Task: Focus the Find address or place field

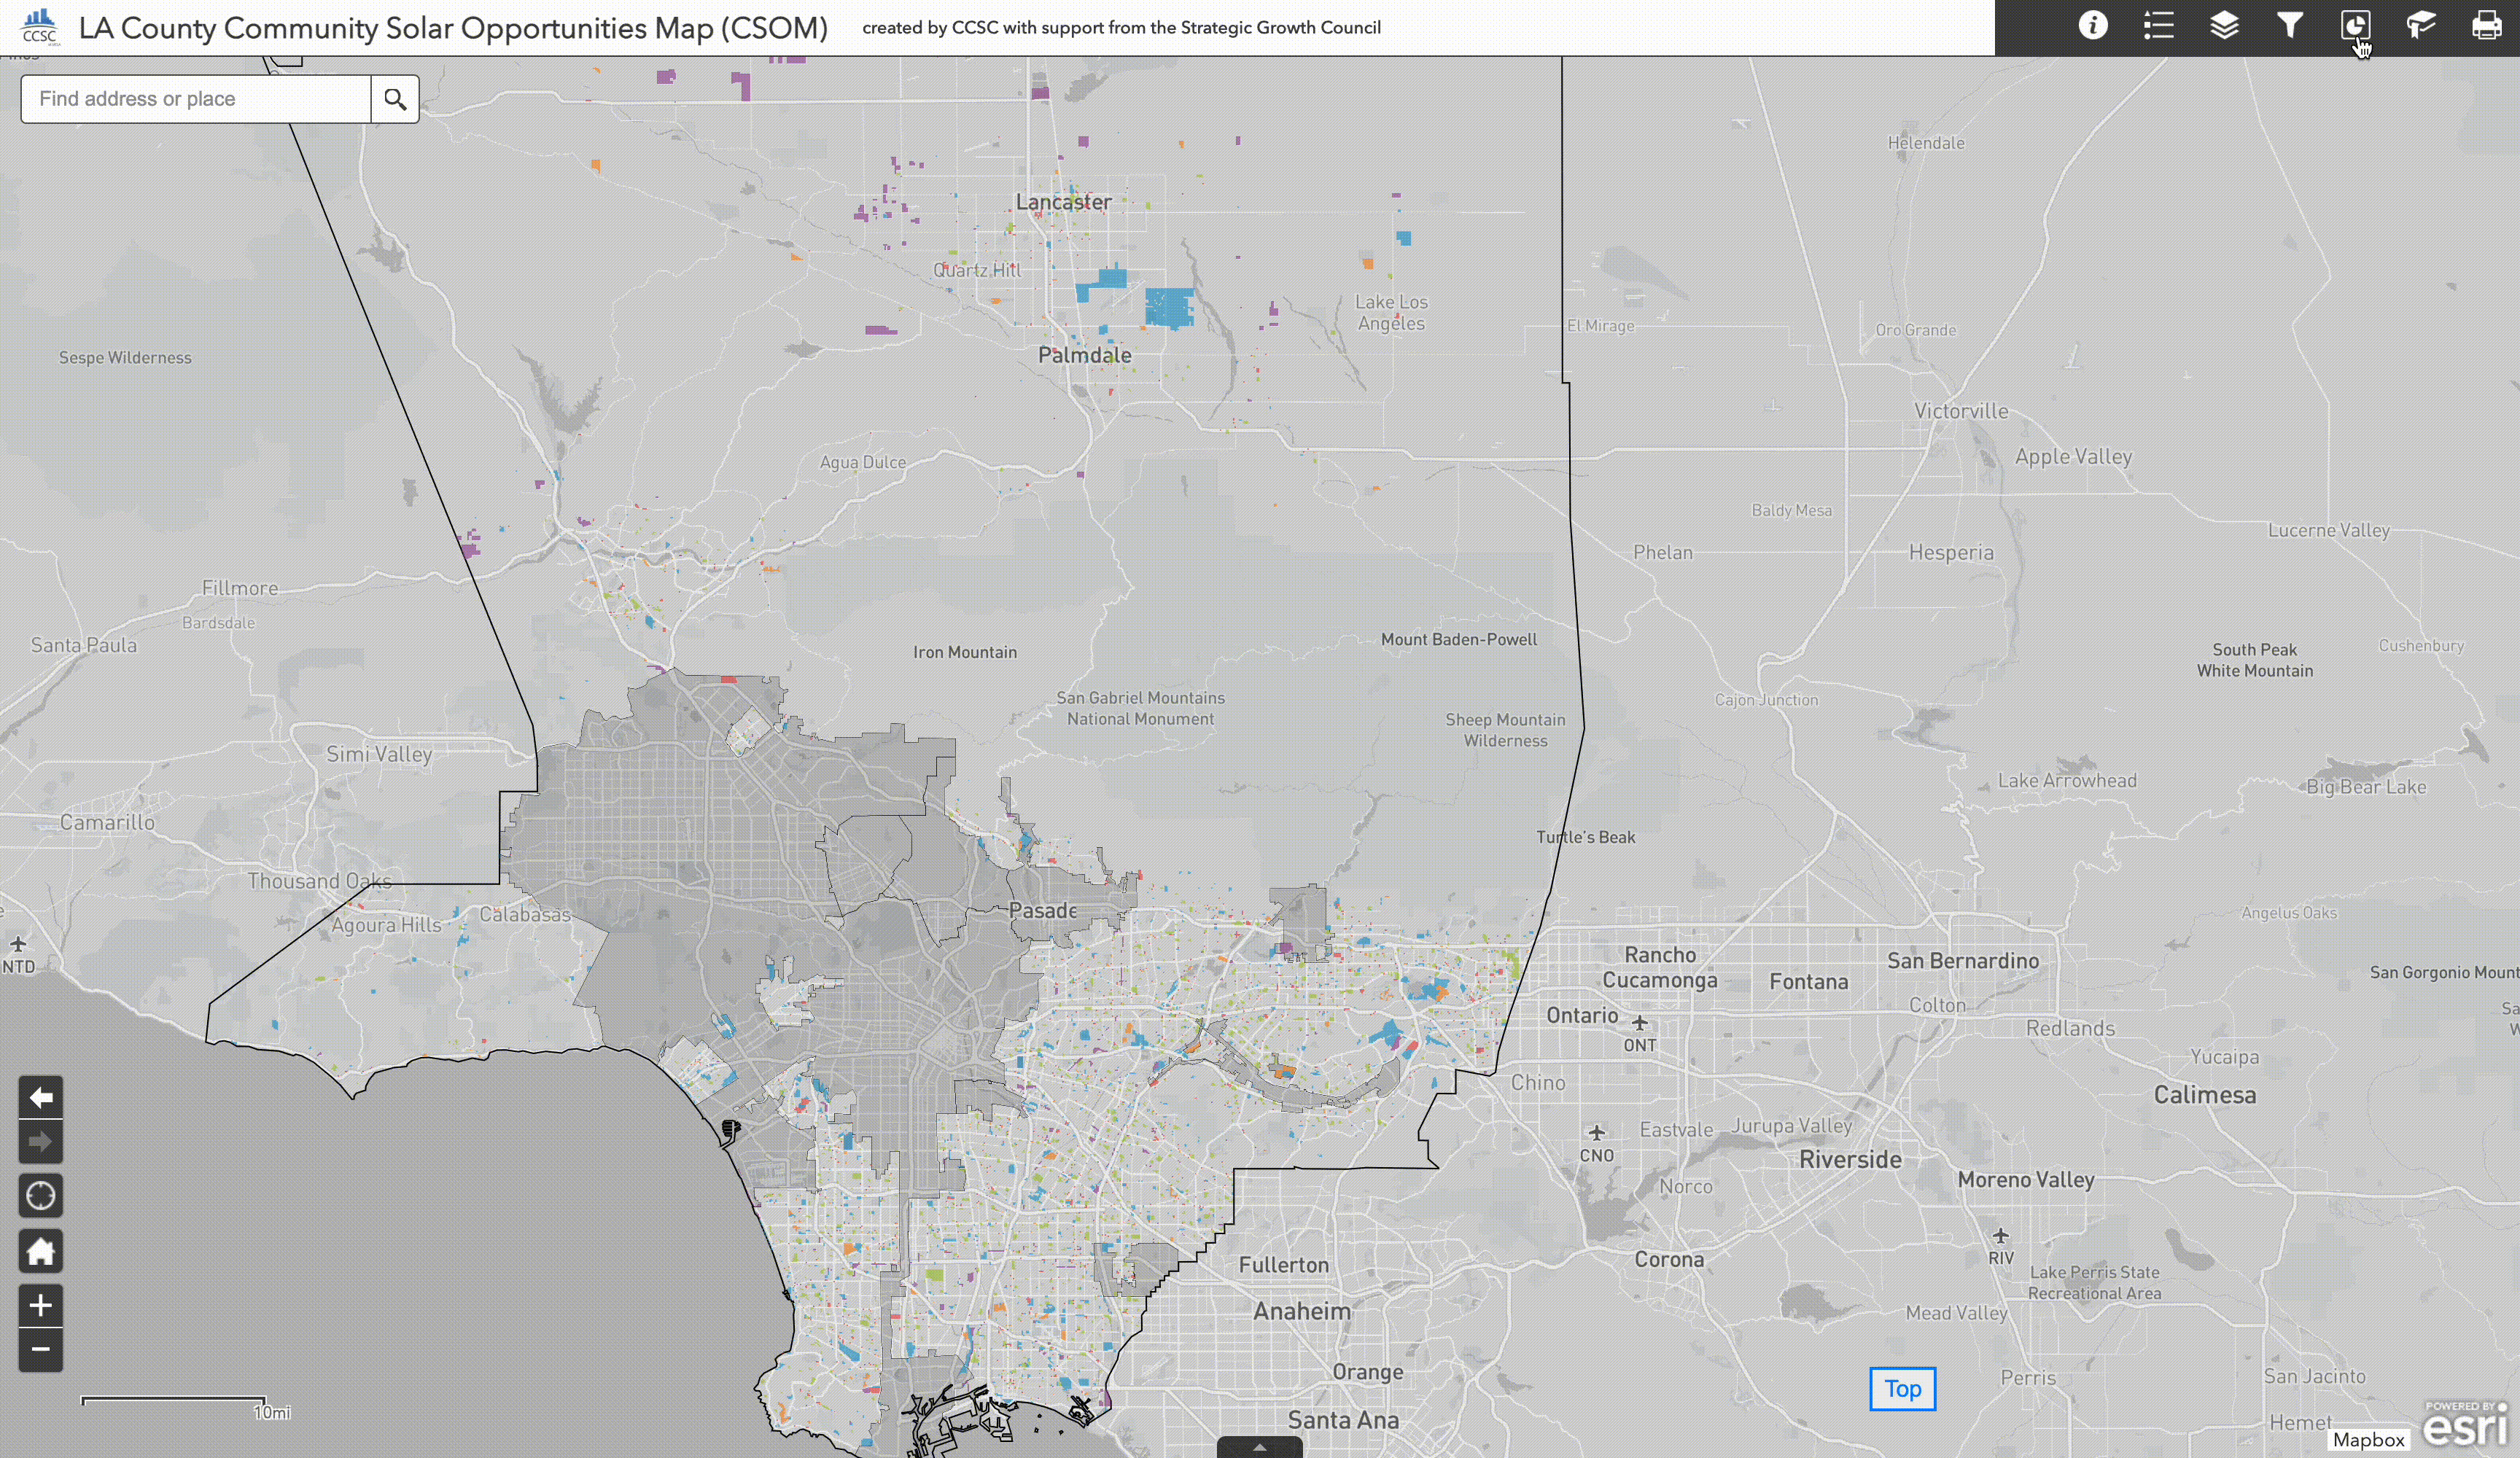Action: (x=196, y=99)
